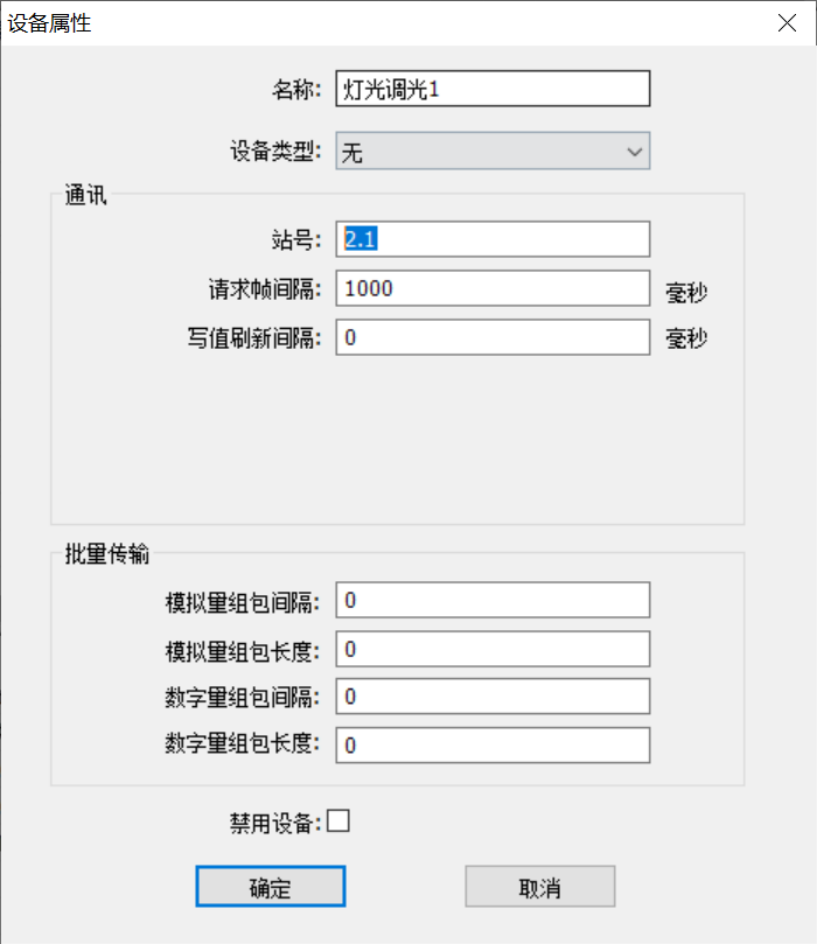
Task: Select the 写值刷新间隔 input box
Action: point(492,337)
